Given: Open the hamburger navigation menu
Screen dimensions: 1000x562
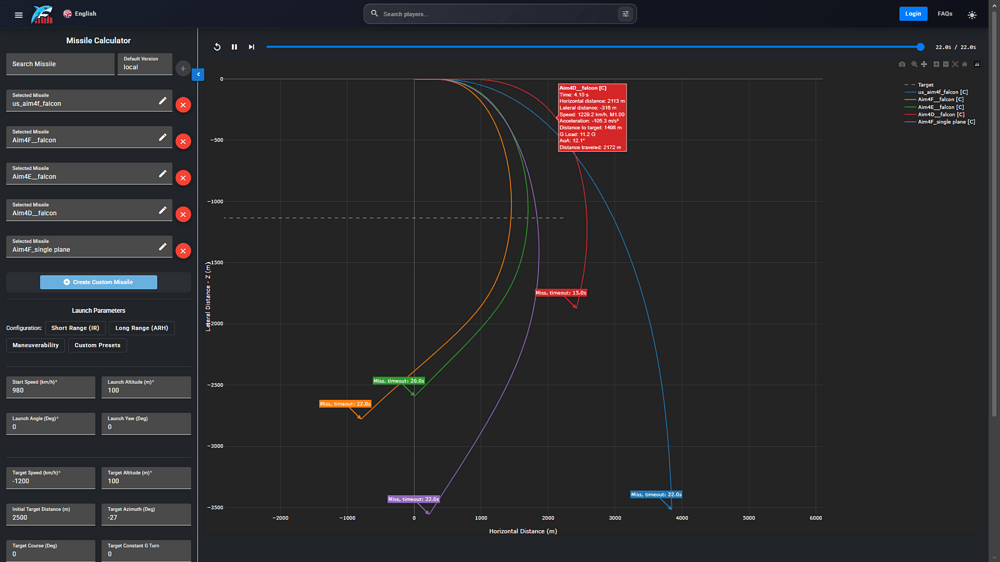Looking at the screenshot, I should pos(18,15).
